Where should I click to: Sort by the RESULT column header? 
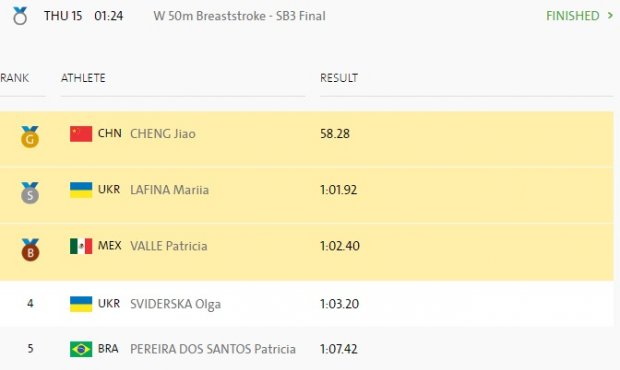[x=339, y=78]
